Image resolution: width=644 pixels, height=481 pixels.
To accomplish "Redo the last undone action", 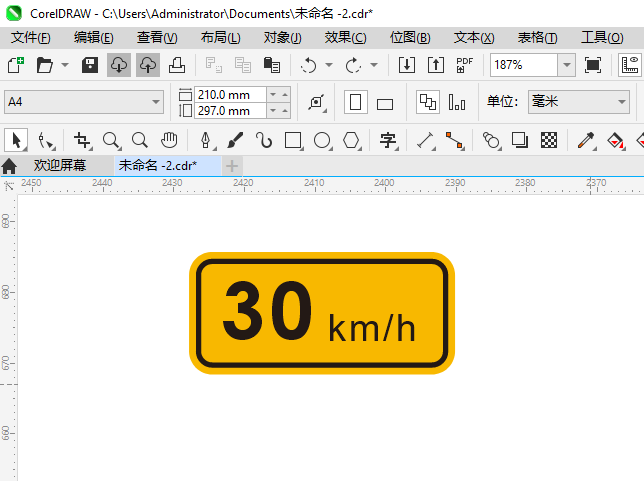I will coord(354,65).
